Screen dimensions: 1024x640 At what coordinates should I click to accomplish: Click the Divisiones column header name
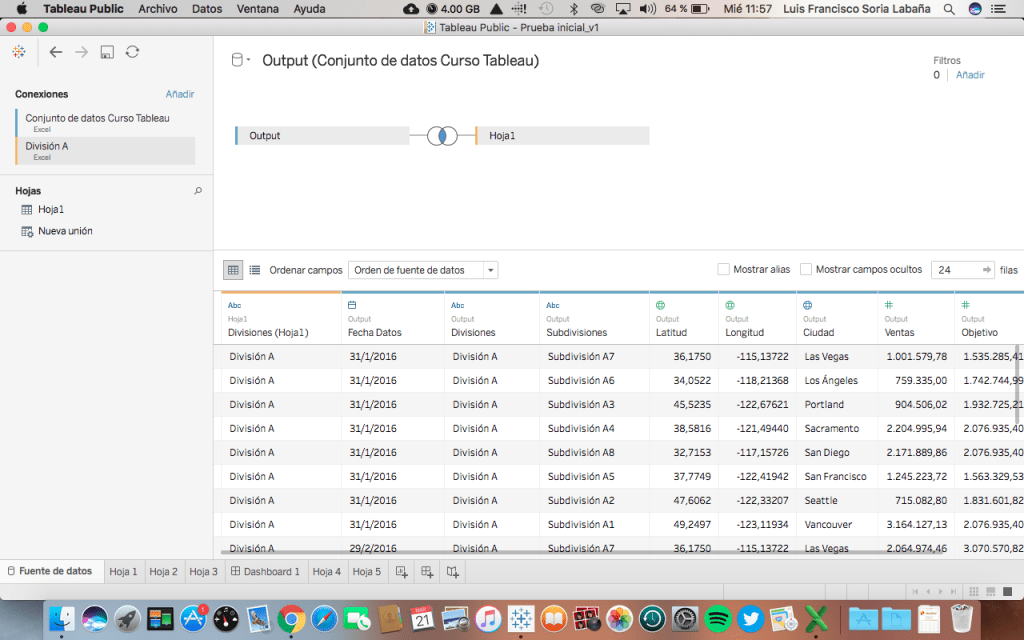tap(473, 332)
